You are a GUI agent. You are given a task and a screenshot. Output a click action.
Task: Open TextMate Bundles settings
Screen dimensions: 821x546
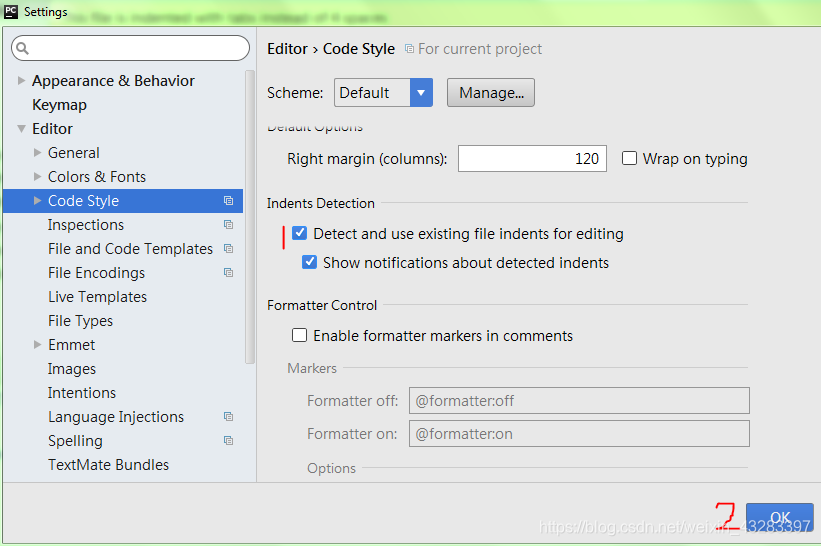click(108, 465)
